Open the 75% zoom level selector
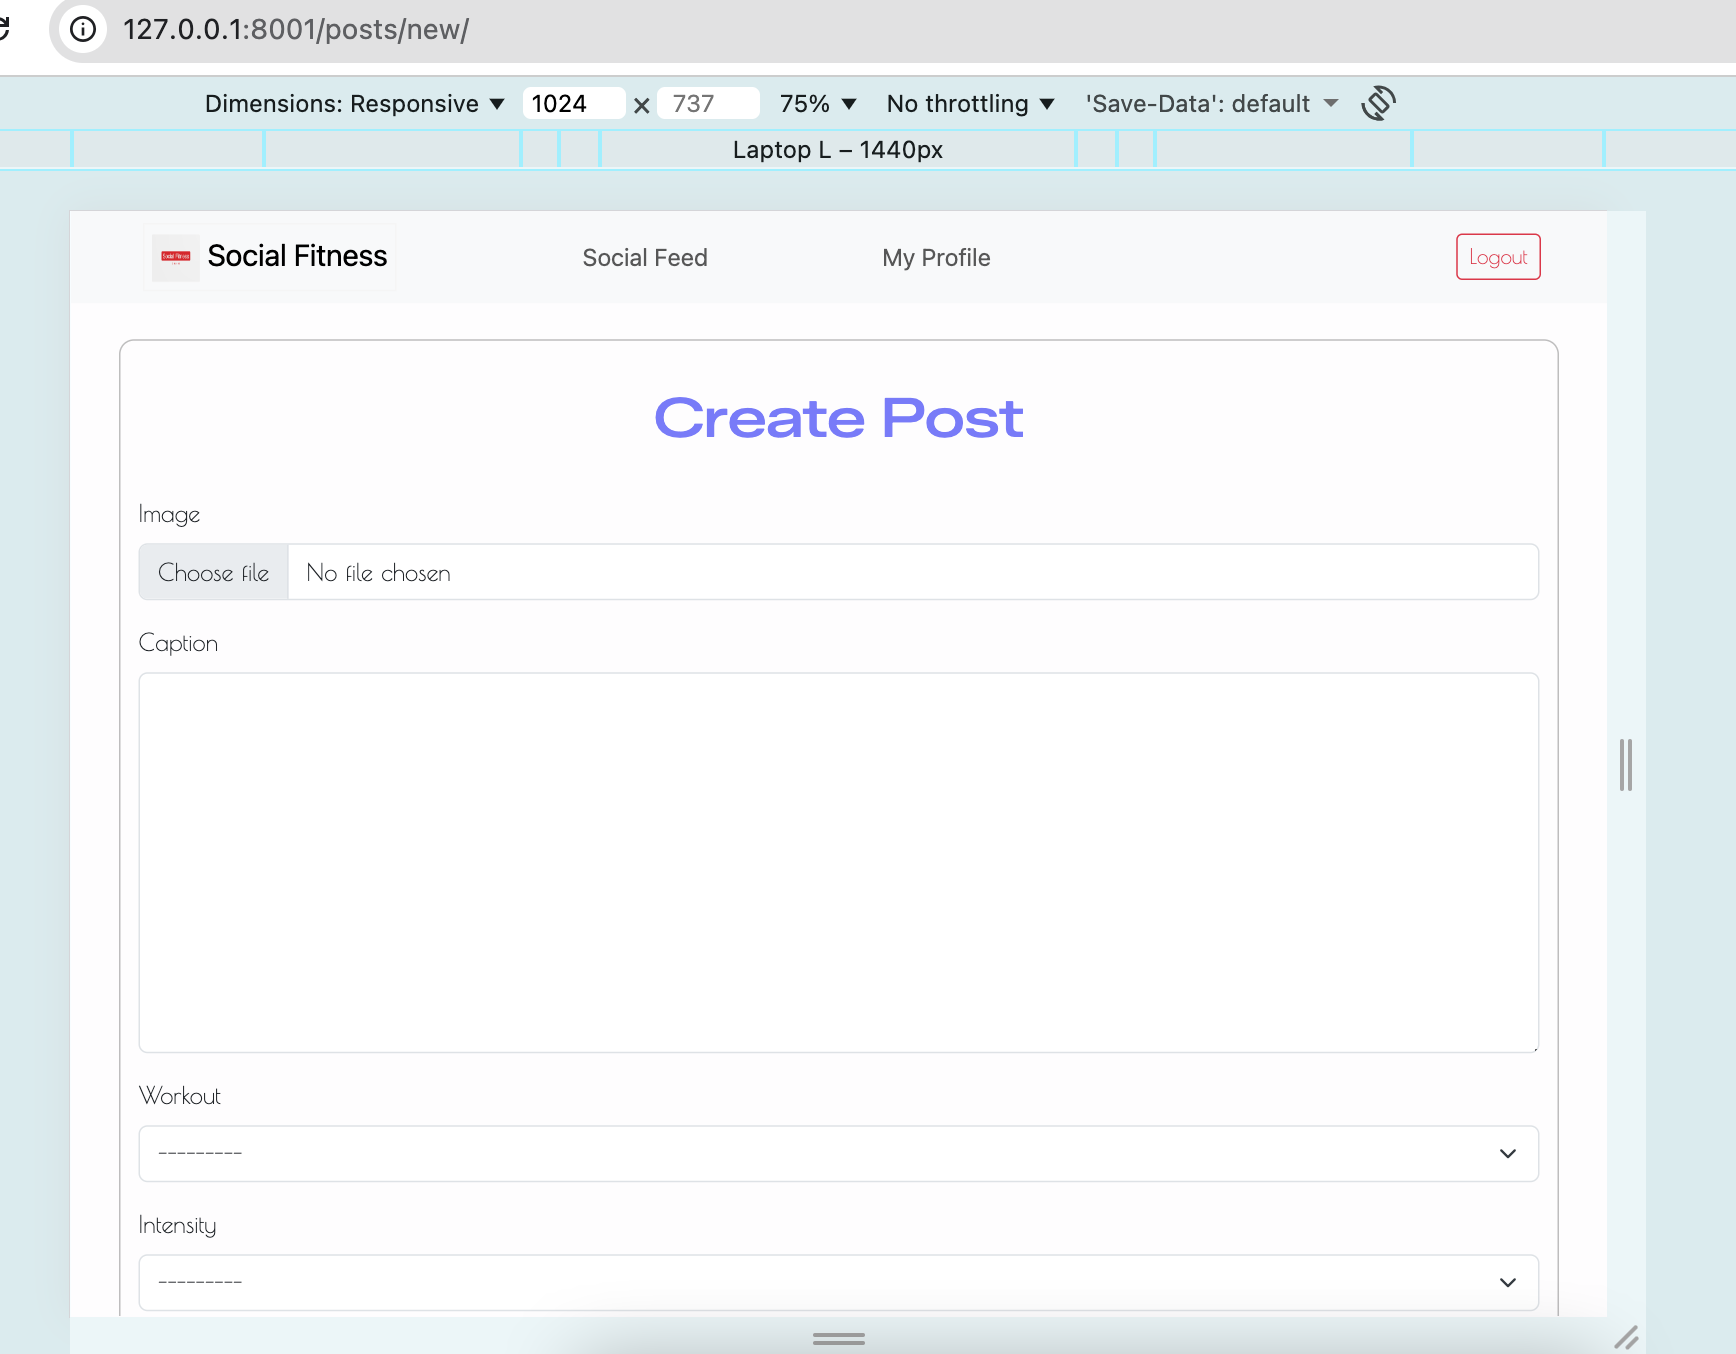The width and height of the screenshot is (1736, 1354). (816, 103)
